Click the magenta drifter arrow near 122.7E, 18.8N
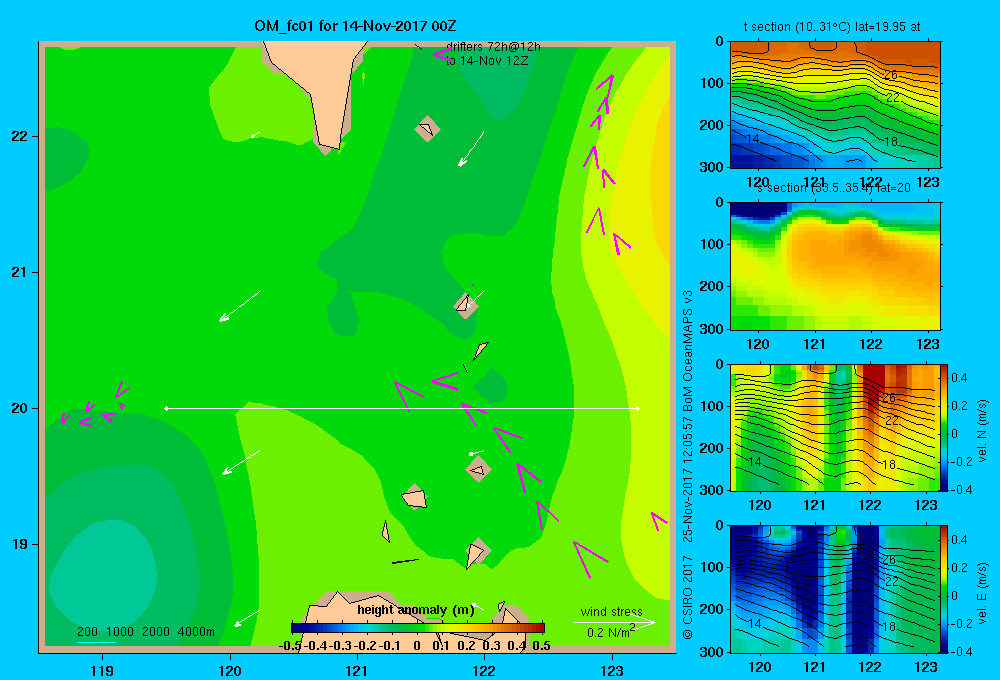The height and width of the screenshot is (680, 1000). (589, 558)
